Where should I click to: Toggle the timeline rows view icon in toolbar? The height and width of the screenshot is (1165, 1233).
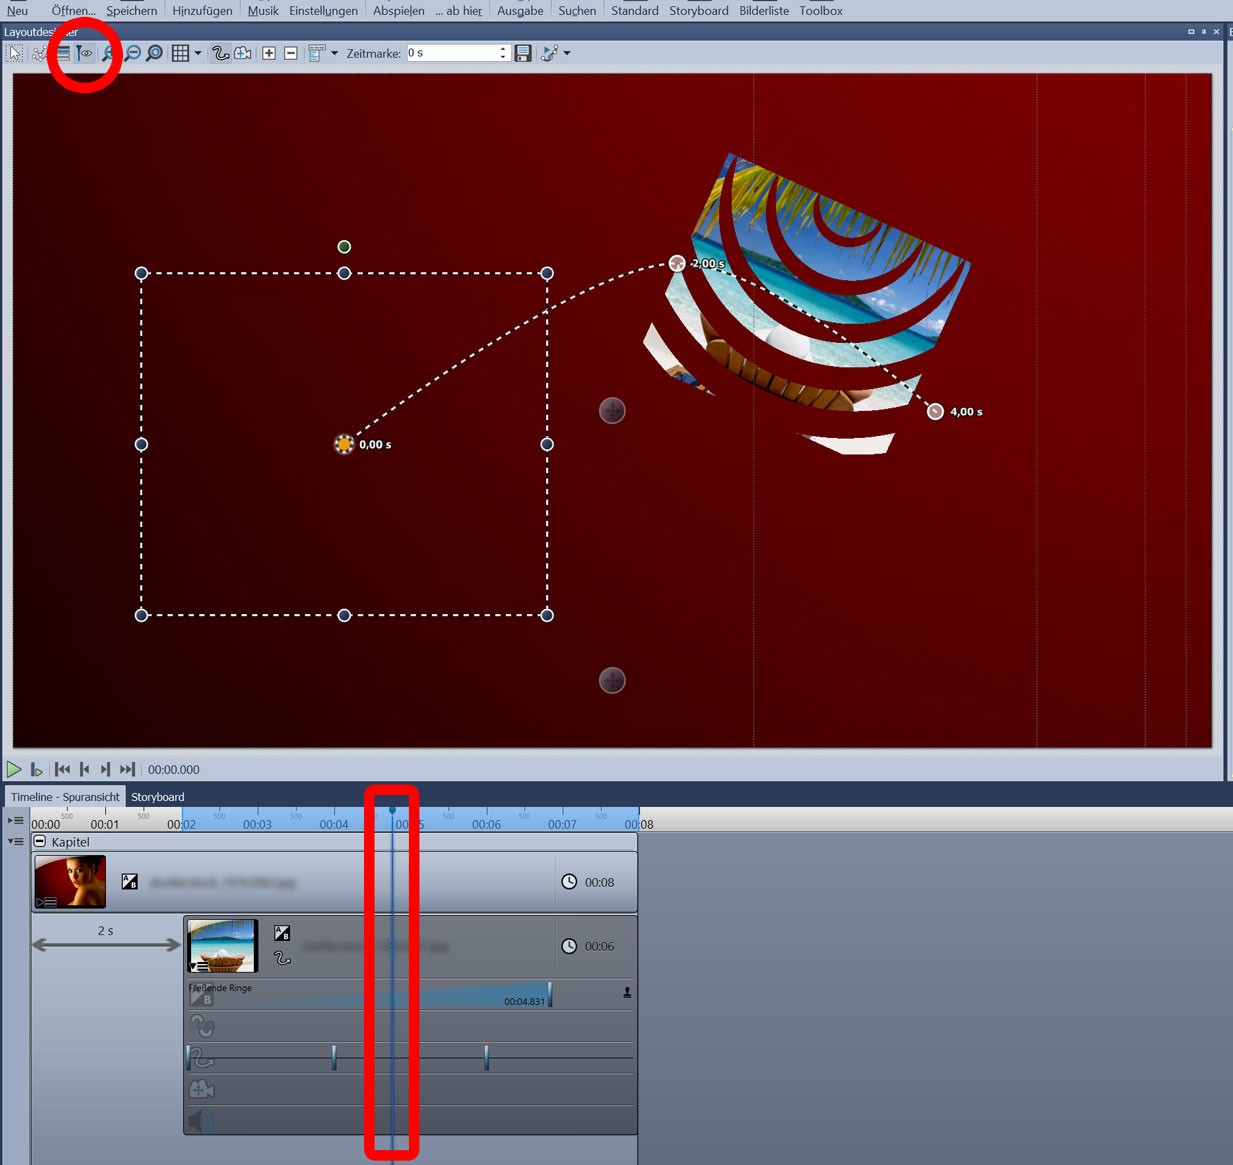click(63, 53)
